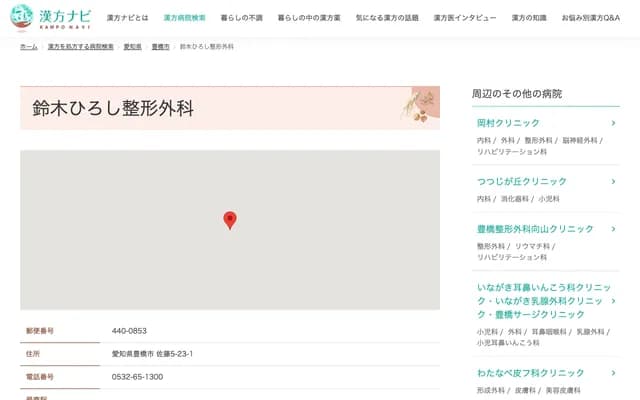Open 暮らしの不調 menu item
Viewport: 640px width, 400px height.
[242, 18]
